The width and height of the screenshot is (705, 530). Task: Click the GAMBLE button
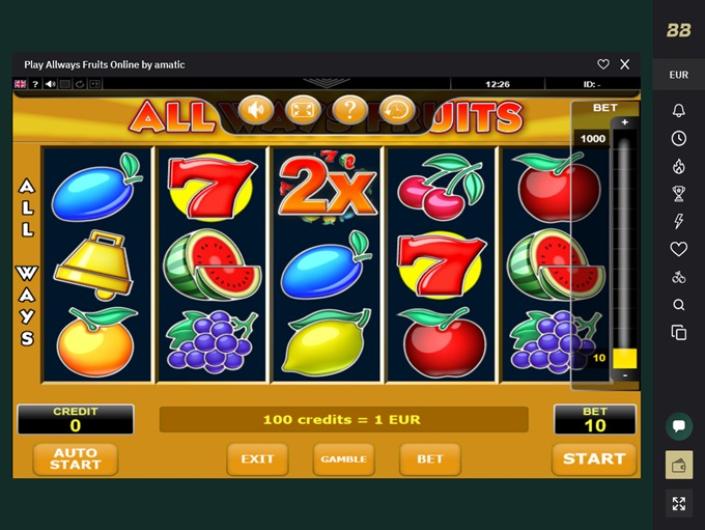pyautogui.click(x=344, y=459)
